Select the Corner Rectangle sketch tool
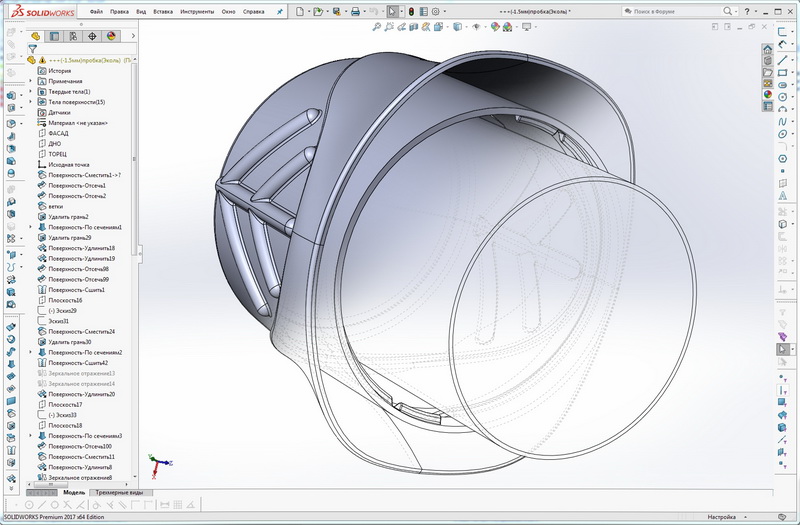 [x=783, y=73]
